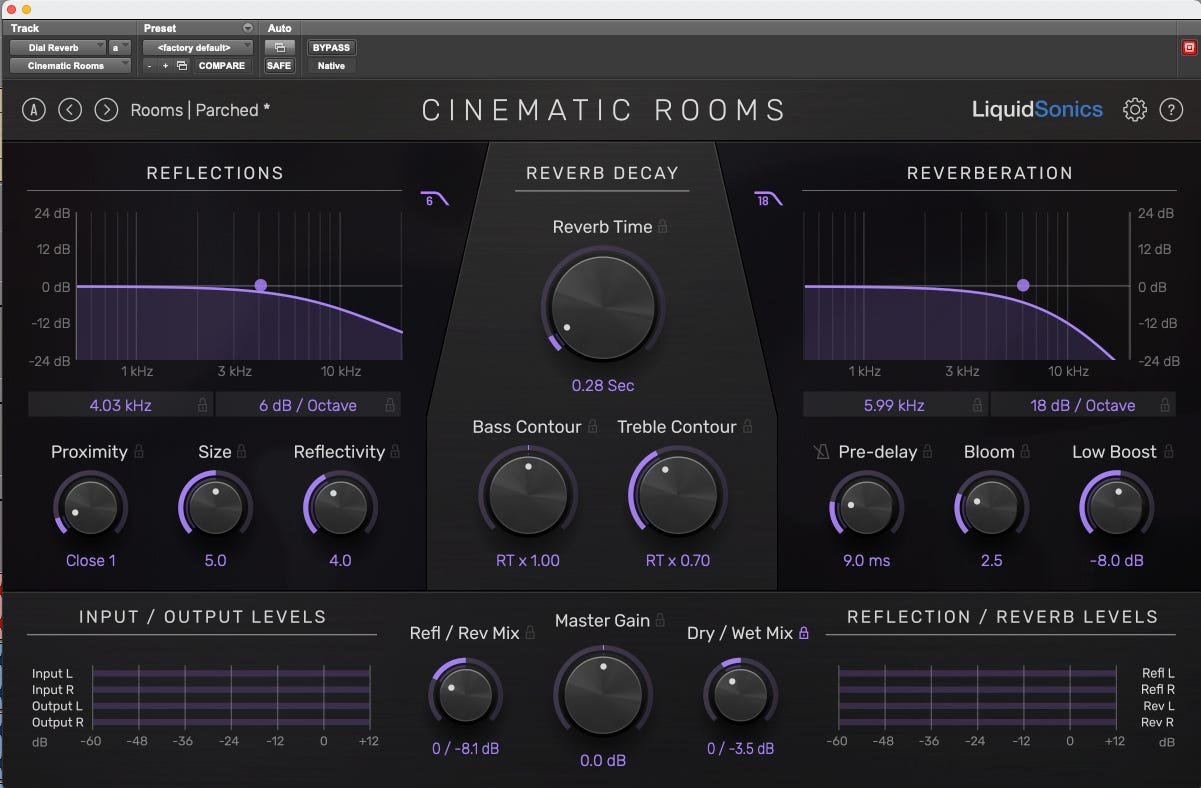The height and width of the screenshot is (788, 1201).
Task: Click the Low Boost knob
Action: click(x=1116, y=507)
